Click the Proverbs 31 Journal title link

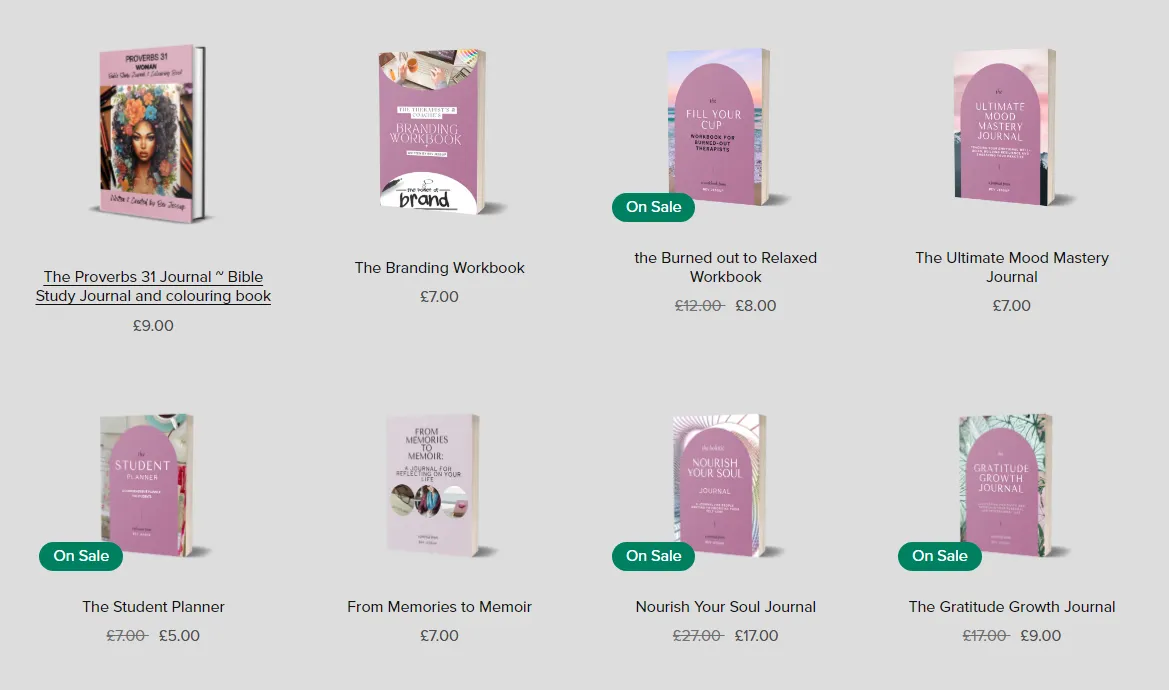point(153,286)
